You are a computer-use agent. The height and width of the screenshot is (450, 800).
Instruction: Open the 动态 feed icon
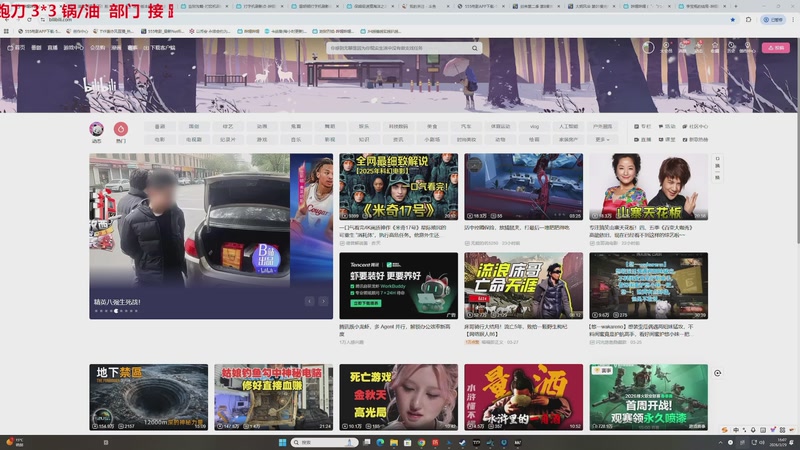pyautogui.click(x=96, y=130)
